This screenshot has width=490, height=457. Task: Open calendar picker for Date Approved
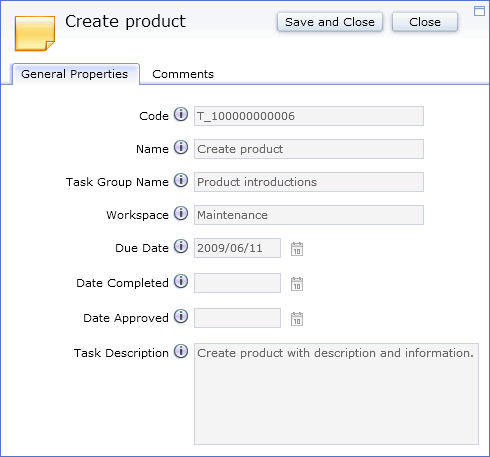pyautogui.click(x=297, y=319)
